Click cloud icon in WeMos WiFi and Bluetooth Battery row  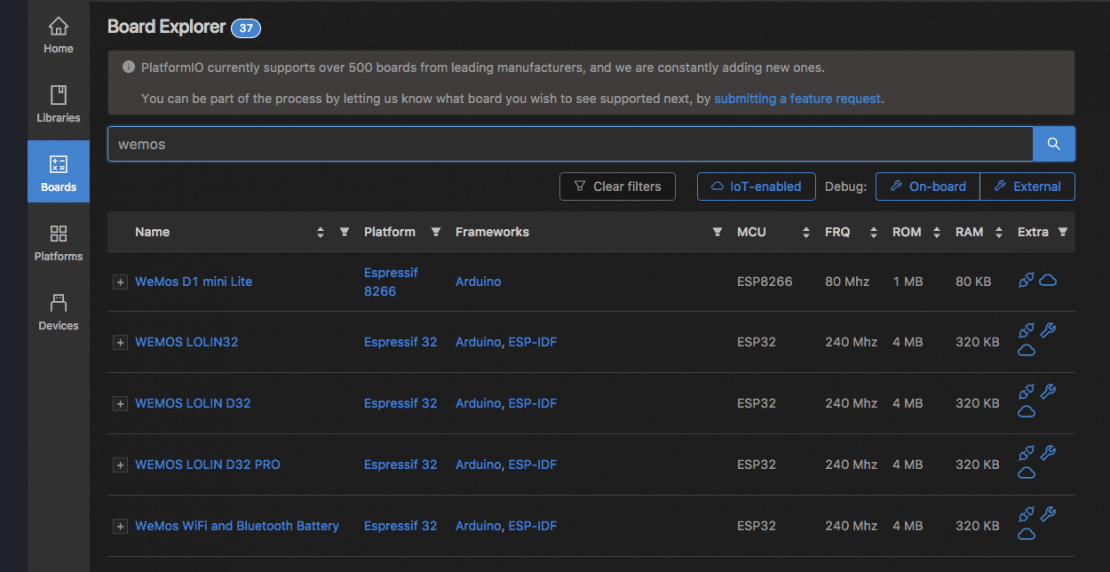[x=1026, y=534]
